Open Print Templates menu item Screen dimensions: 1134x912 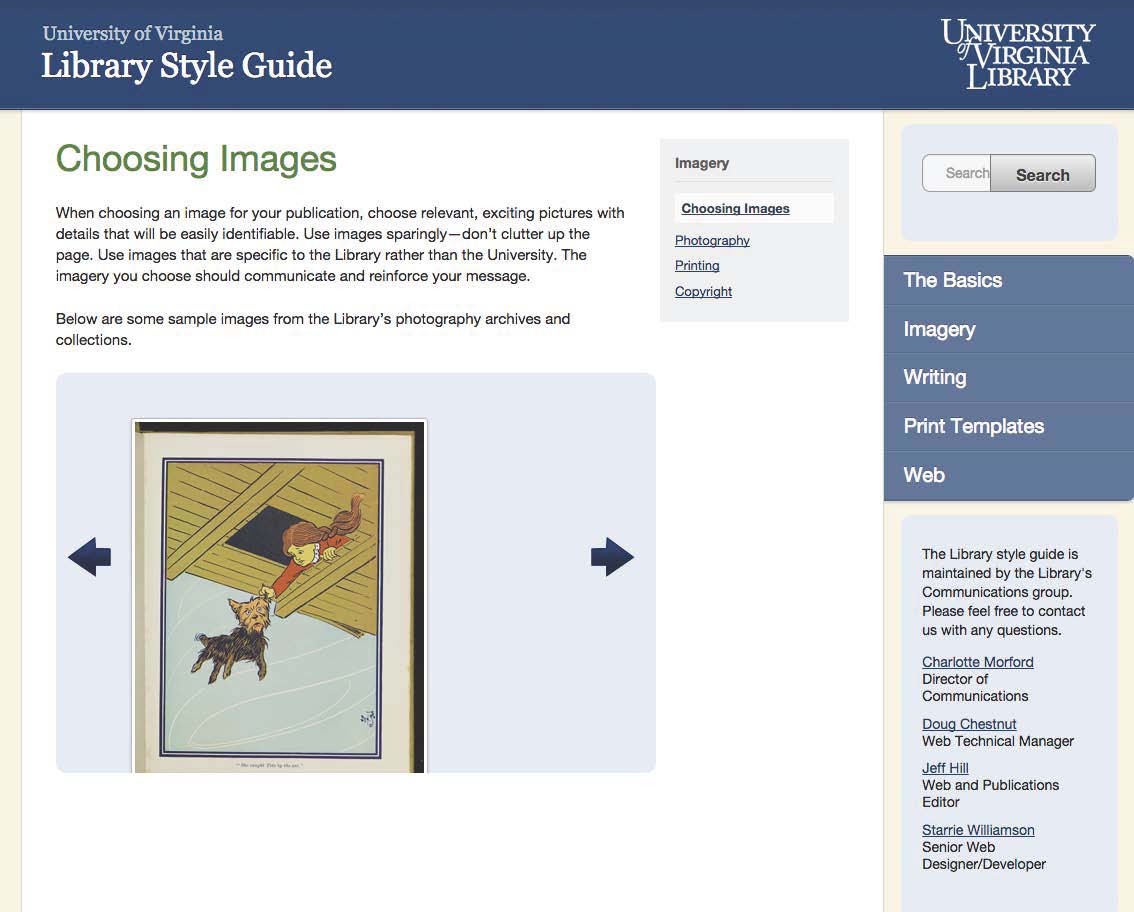click(x=973, y=426)
